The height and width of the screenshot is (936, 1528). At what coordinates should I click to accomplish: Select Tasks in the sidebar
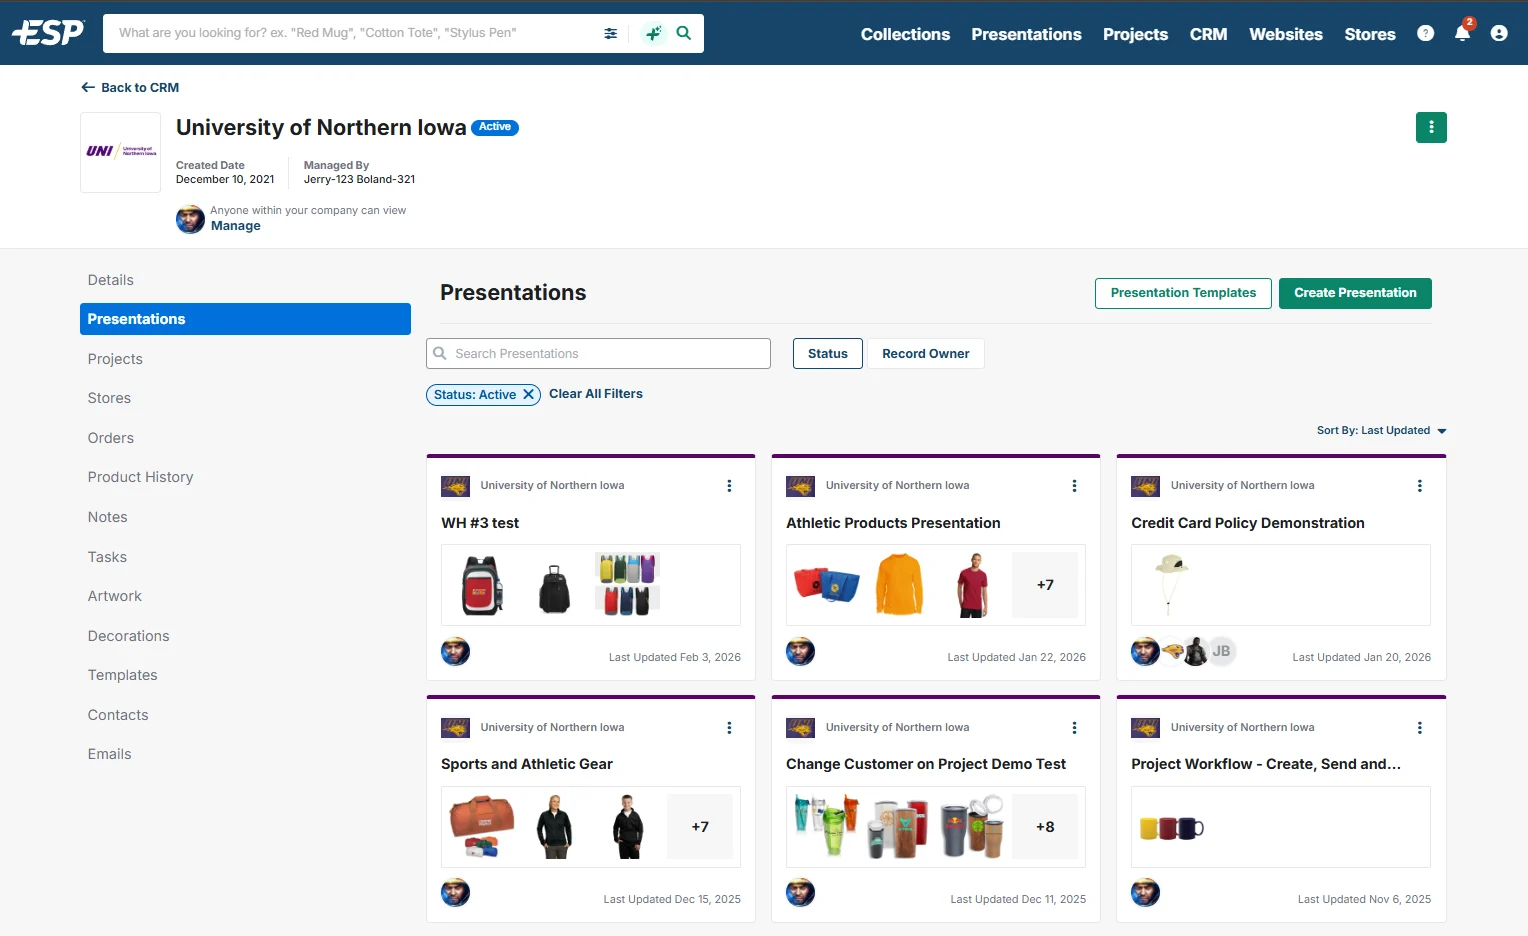pyautogui.click(x=245, y=557)
